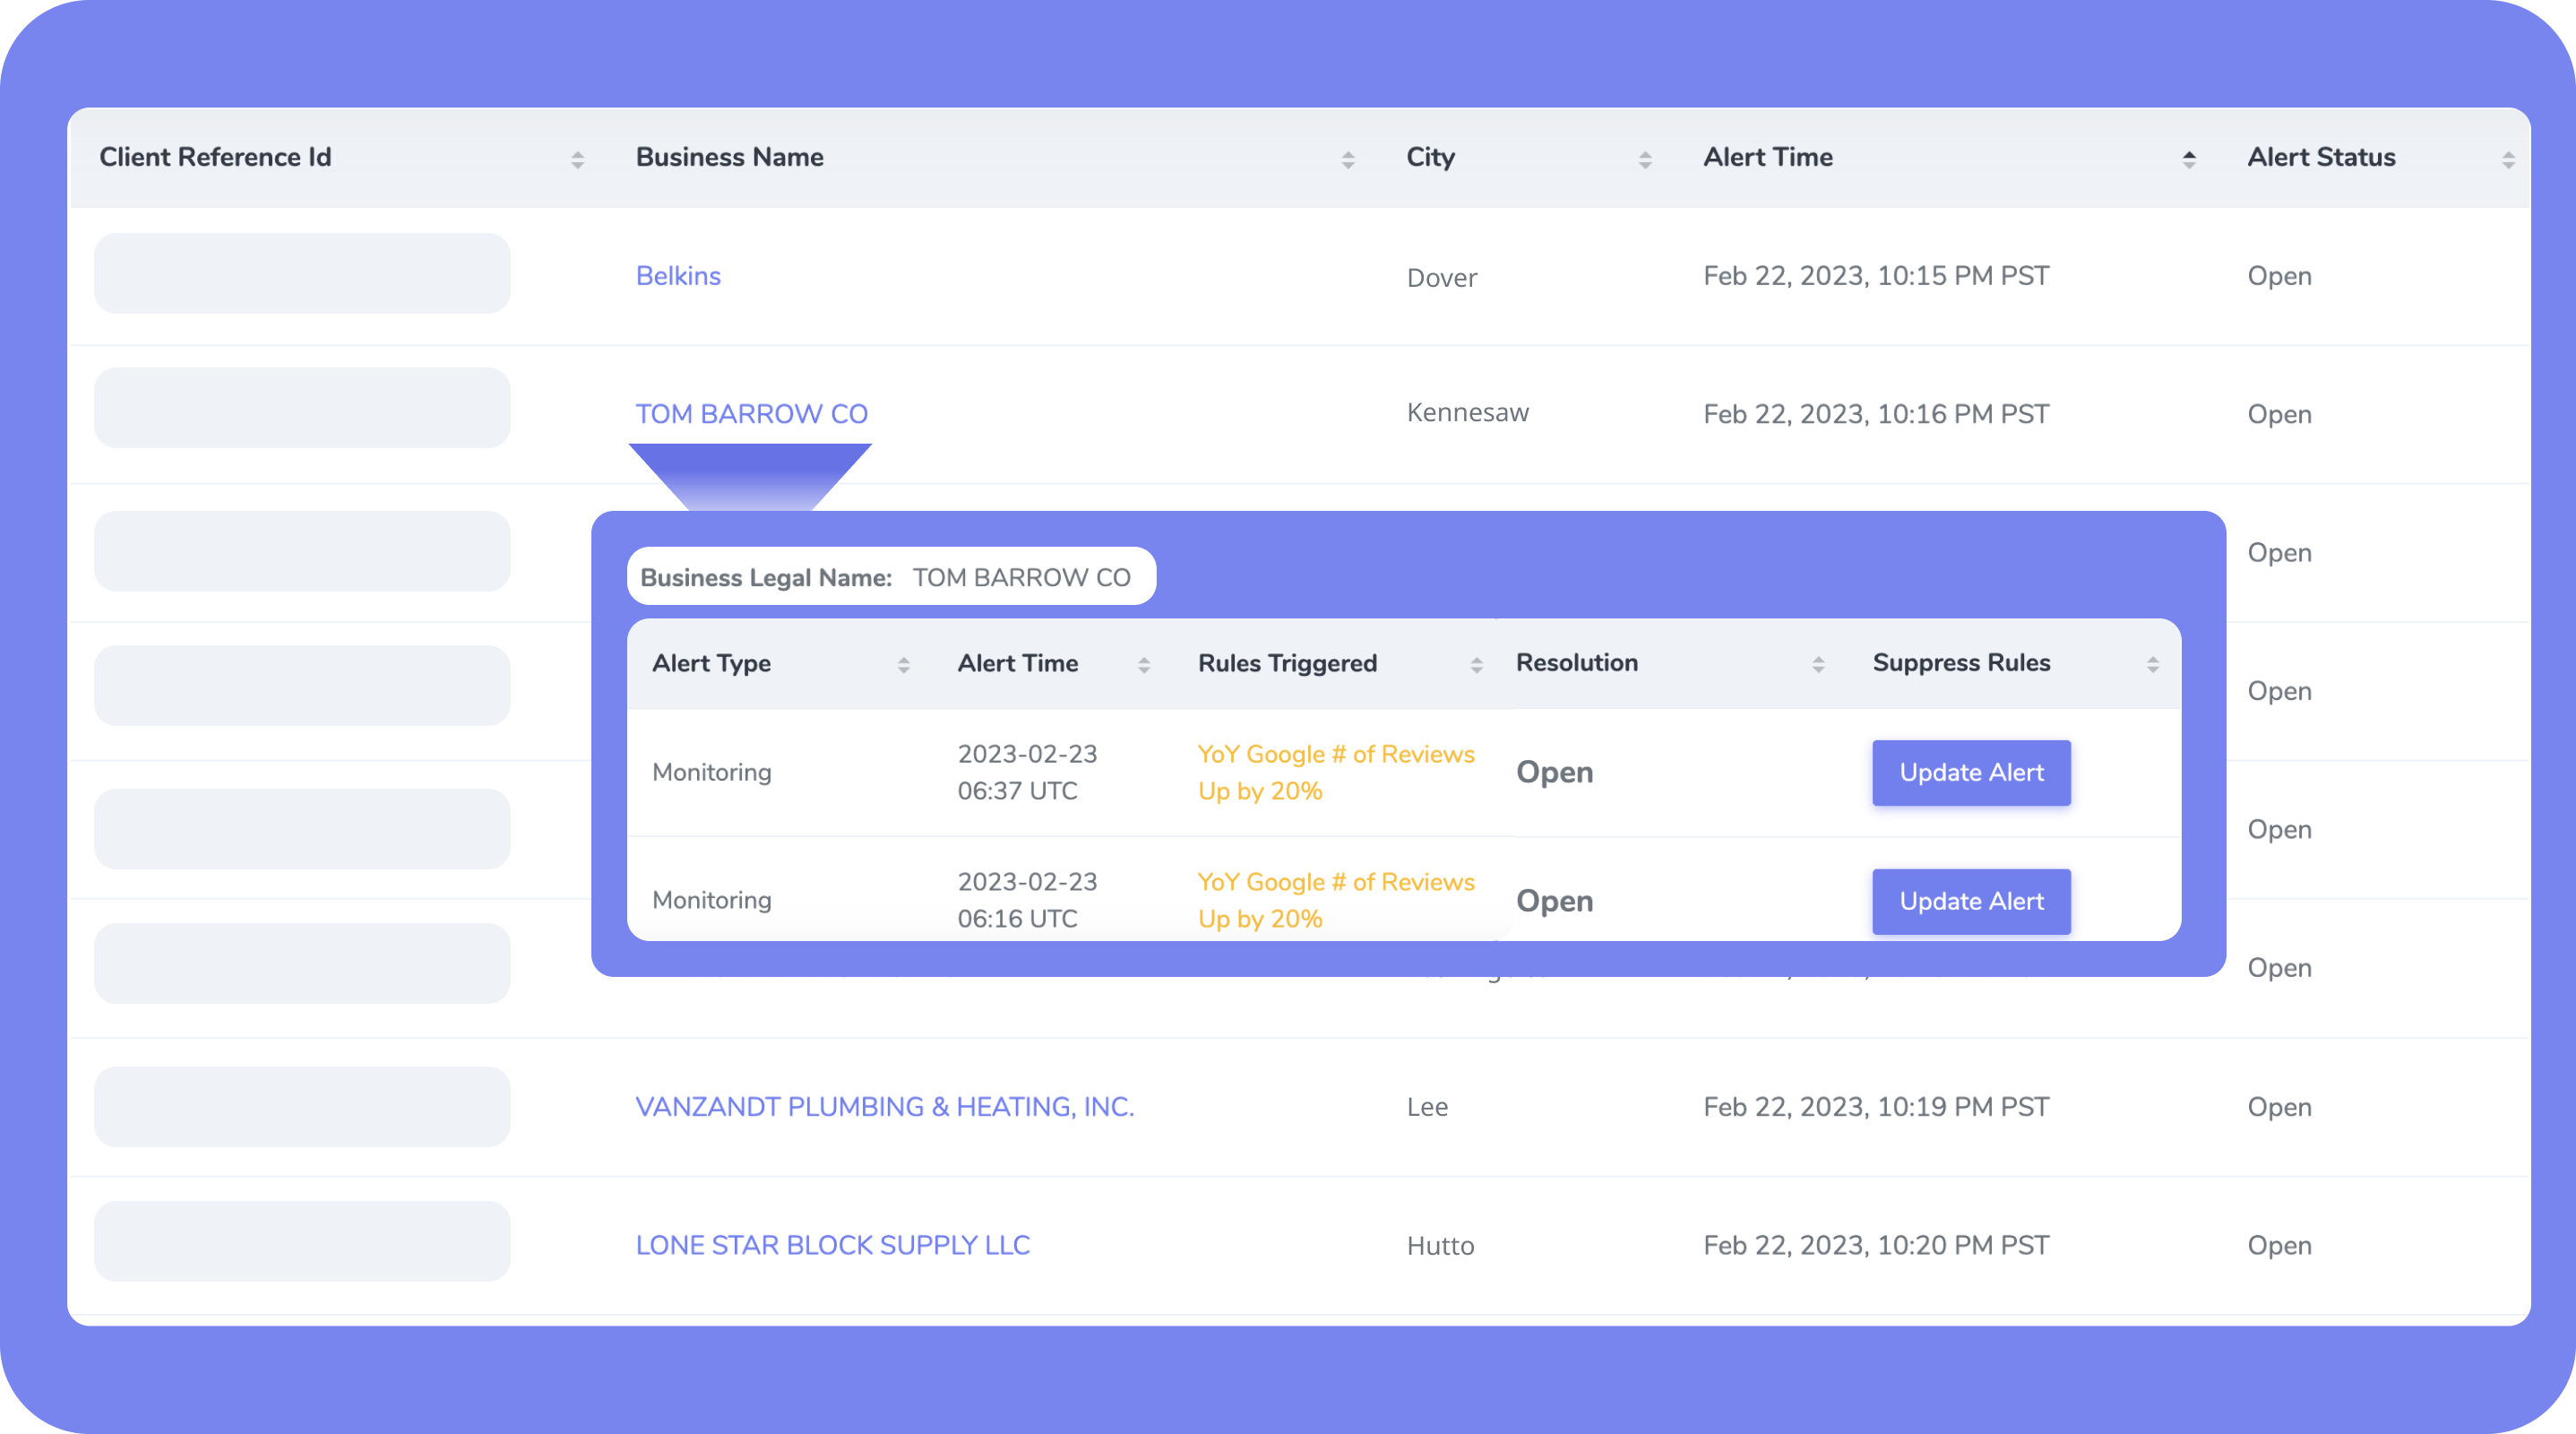Open VANZANDT PLUMBING & HEATING, INC. link

[884, 1106]
